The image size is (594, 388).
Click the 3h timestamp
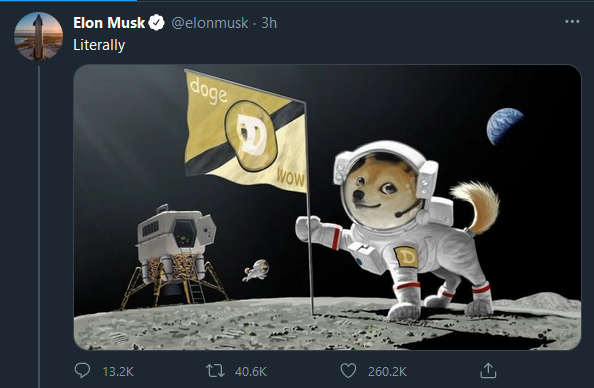[269, 23]
